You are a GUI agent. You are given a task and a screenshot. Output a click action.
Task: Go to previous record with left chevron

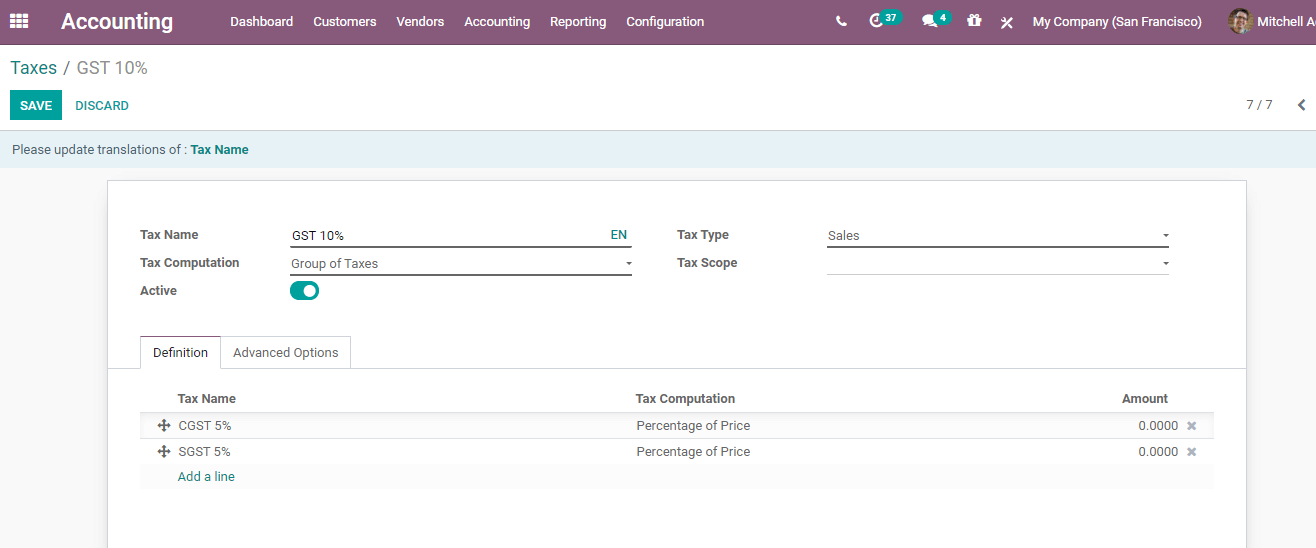(1301, 105)
